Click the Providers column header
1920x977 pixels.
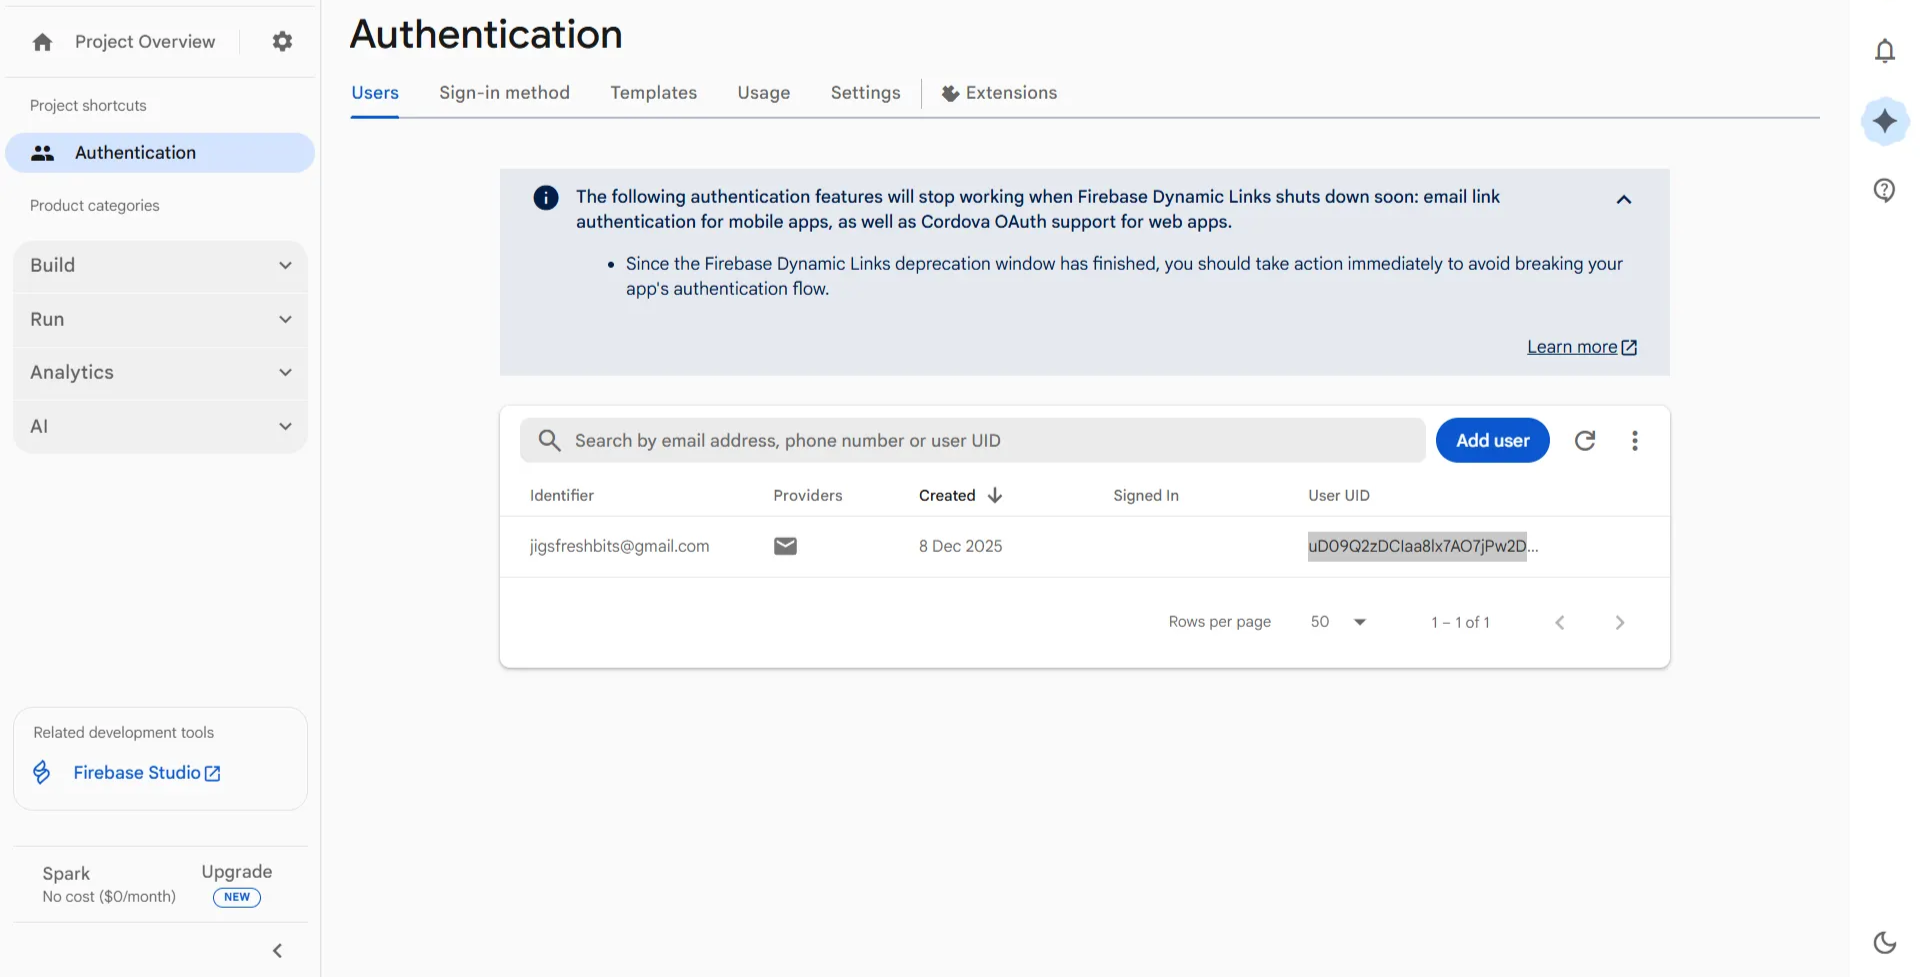808,496
